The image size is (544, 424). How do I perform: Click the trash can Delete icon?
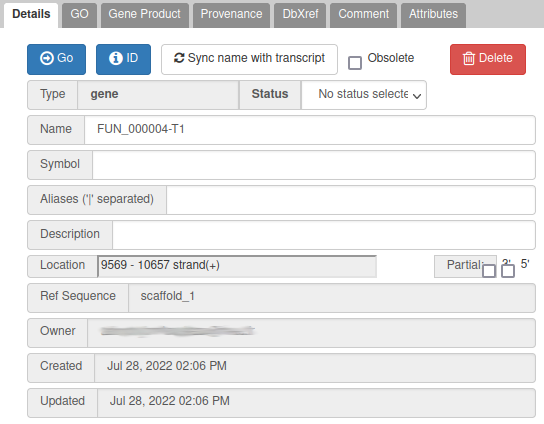[x=468, y=58]
